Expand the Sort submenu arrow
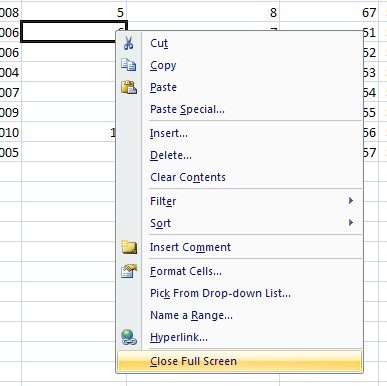Screen dimensions: 387x386 pyautogui.click(x=351, y=223)
